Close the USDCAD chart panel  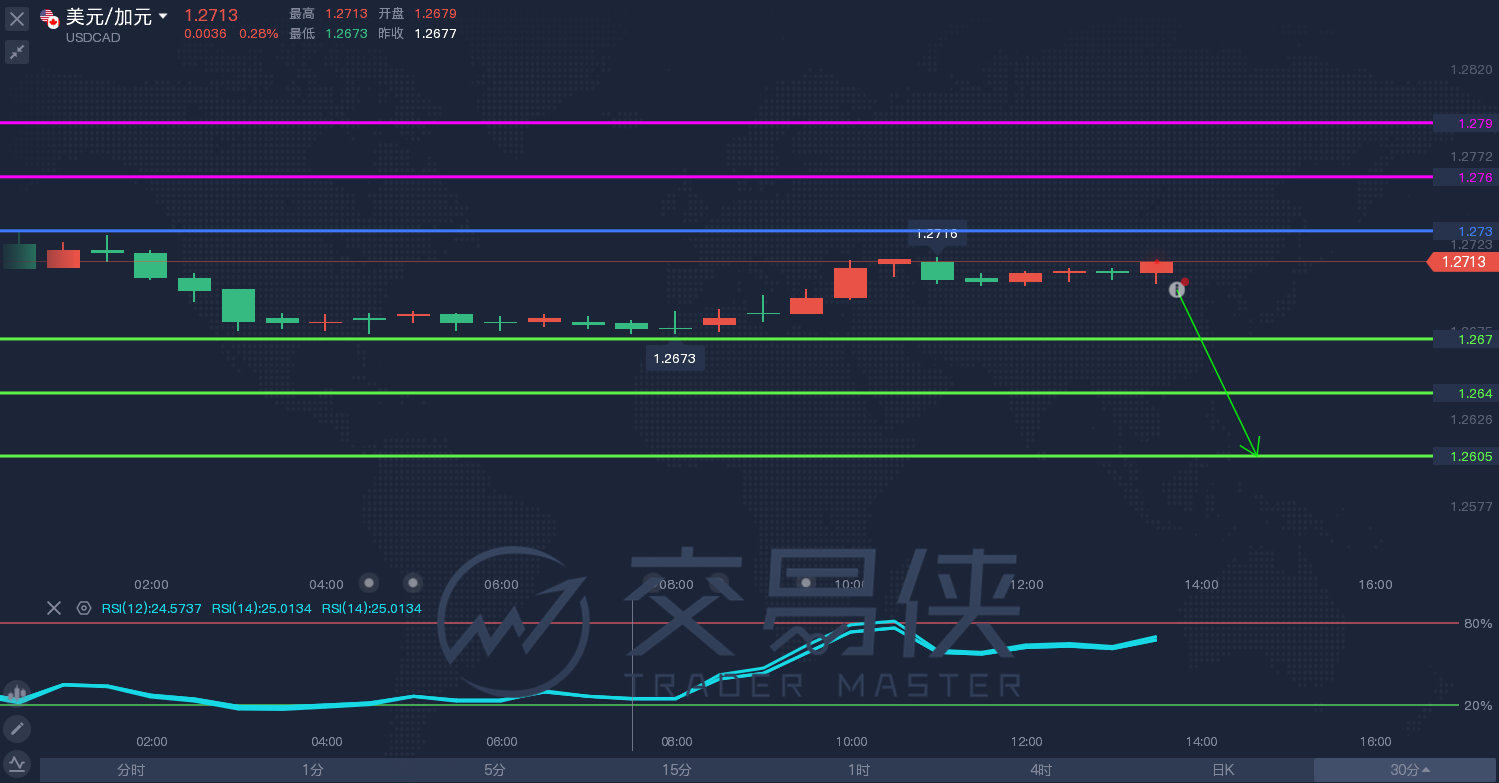coord(17,18)
